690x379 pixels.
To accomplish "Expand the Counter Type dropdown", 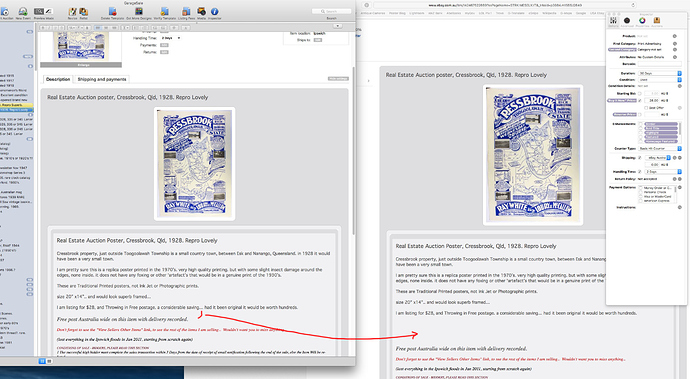I will click(660, 149).
